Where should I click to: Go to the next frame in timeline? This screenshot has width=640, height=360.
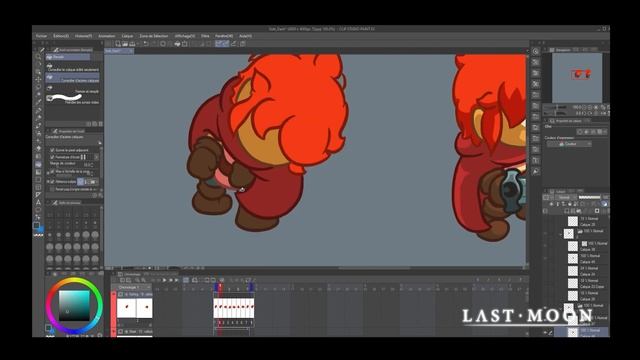tap(171, 280)
